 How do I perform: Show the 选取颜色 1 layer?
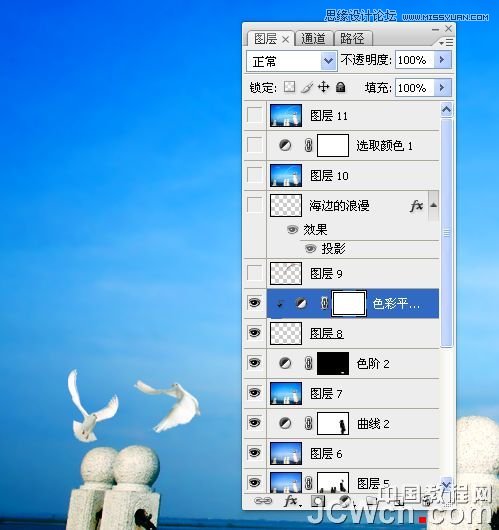(254, 145)
